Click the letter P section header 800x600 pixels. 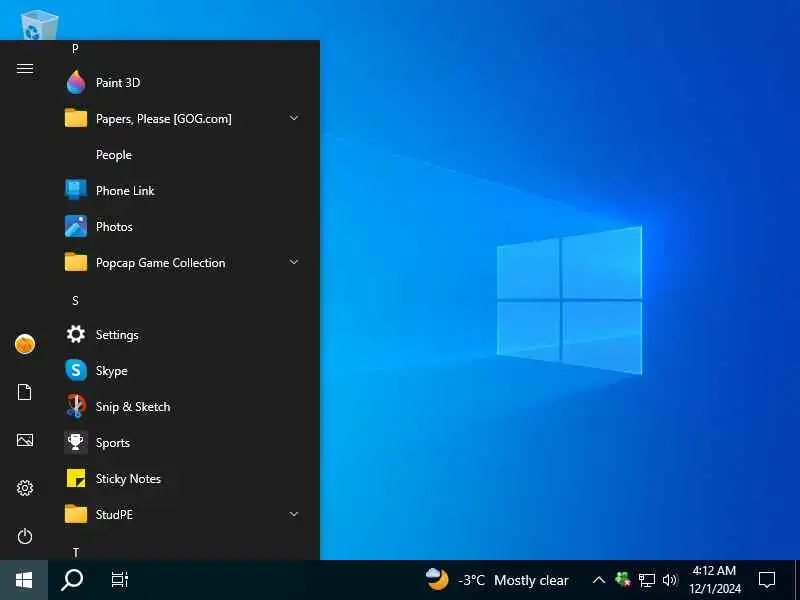(x=75, y=48)
